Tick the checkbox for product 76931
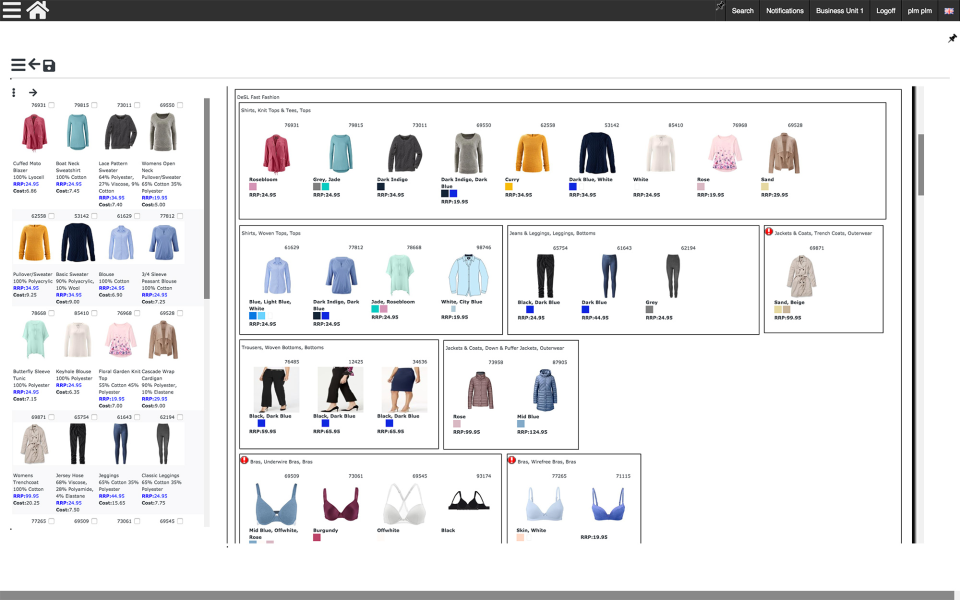 [51, 105]
